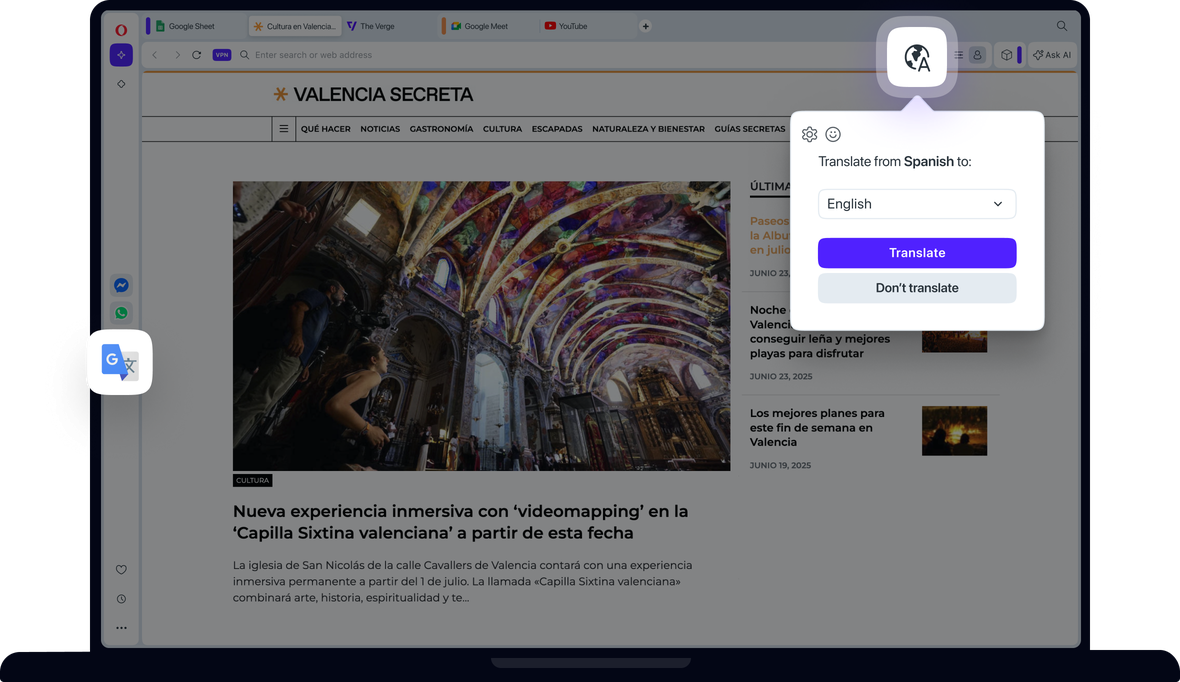1180x682 pixels.
Task: Open the sidebar three-dots more menu
Action: point(121,628)
